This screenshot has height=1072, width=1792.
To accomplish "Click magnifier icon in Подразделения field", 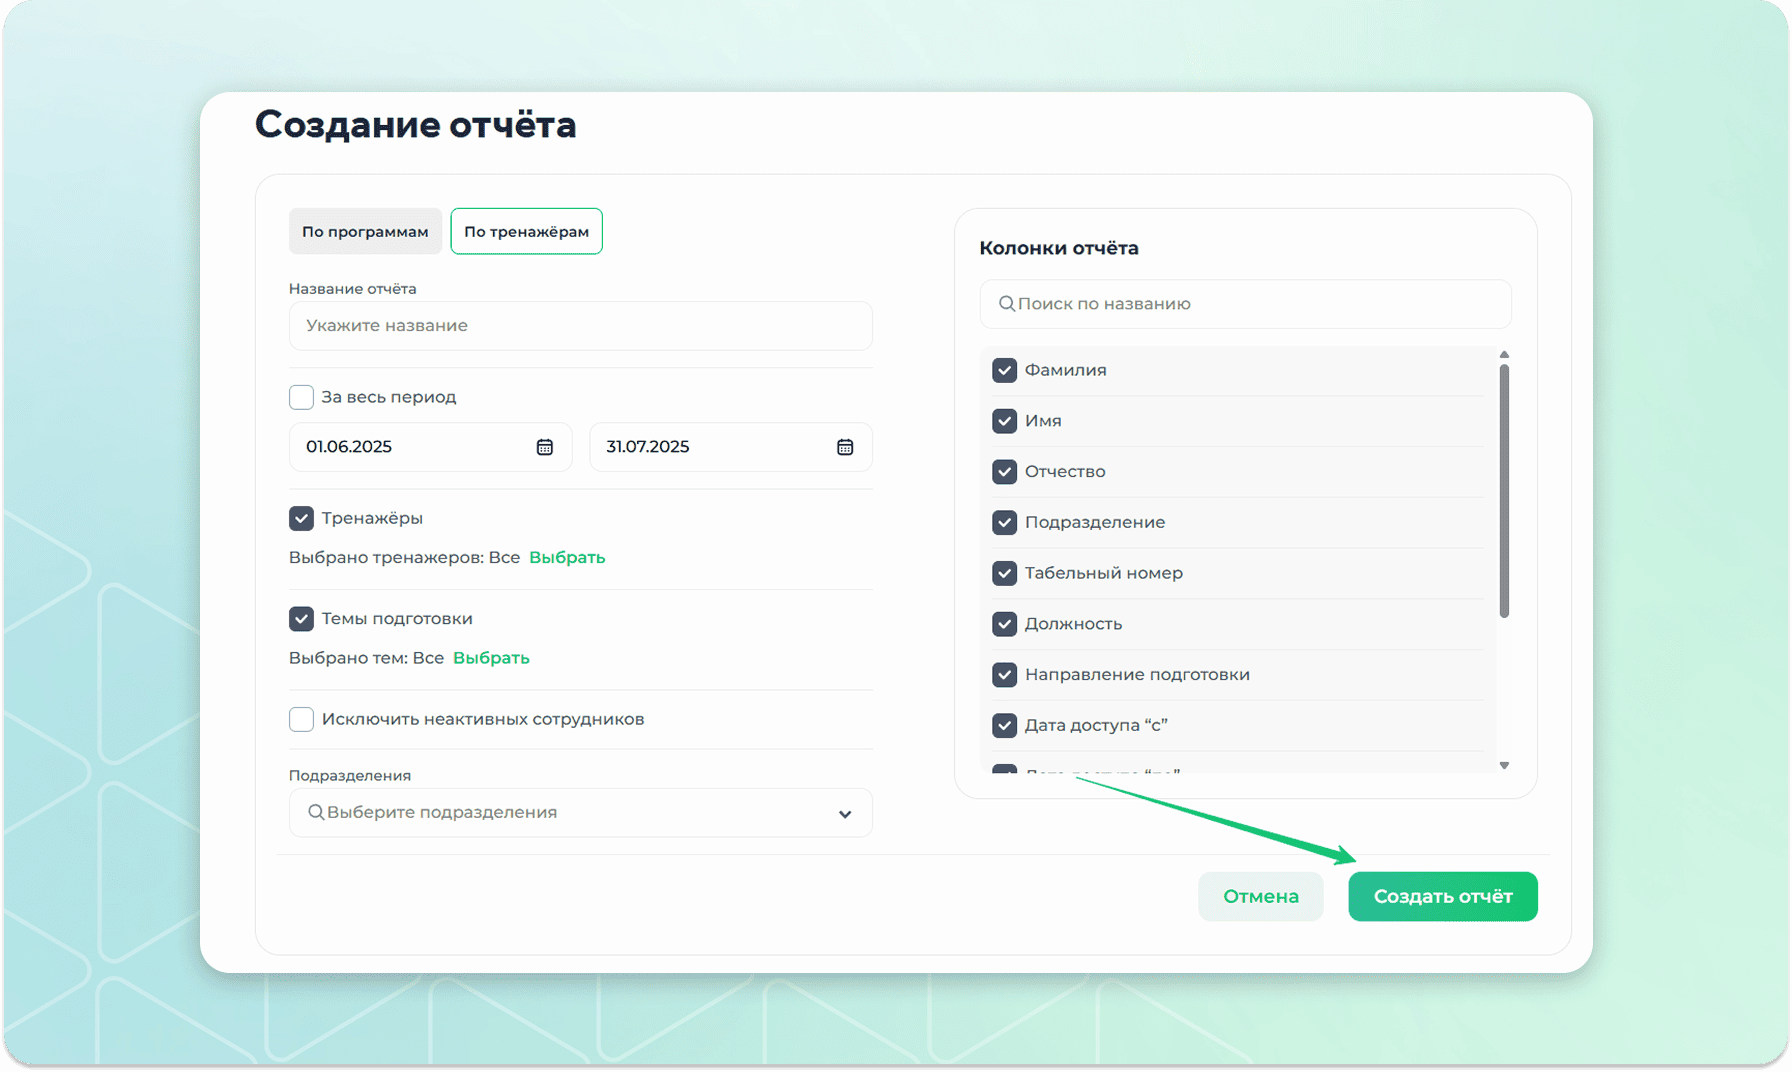I will 316,812.
